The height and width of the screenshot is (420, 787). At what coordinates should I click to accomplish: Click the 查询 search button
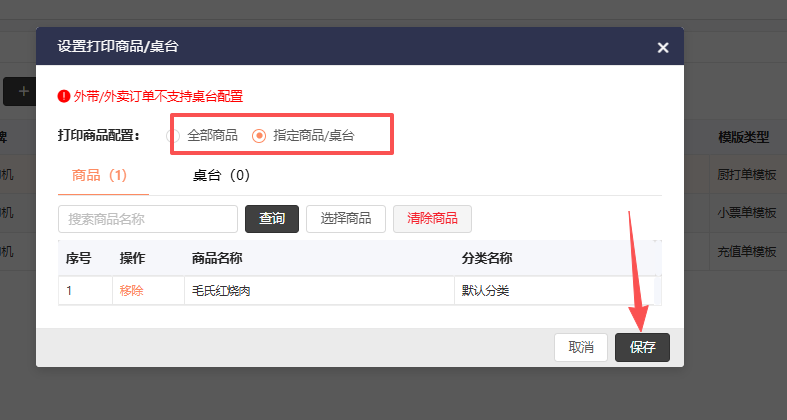click(x=272, y=219)
